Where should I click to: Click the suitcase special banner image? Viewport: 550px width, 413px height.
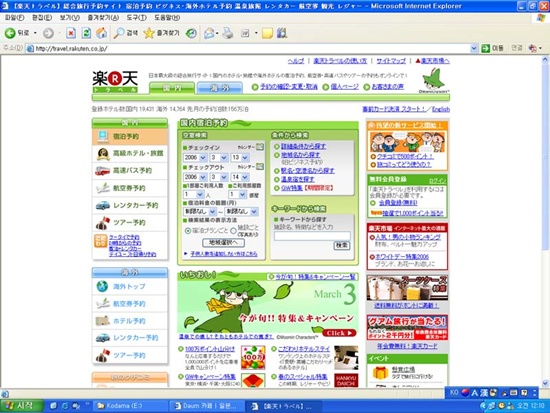407,288
